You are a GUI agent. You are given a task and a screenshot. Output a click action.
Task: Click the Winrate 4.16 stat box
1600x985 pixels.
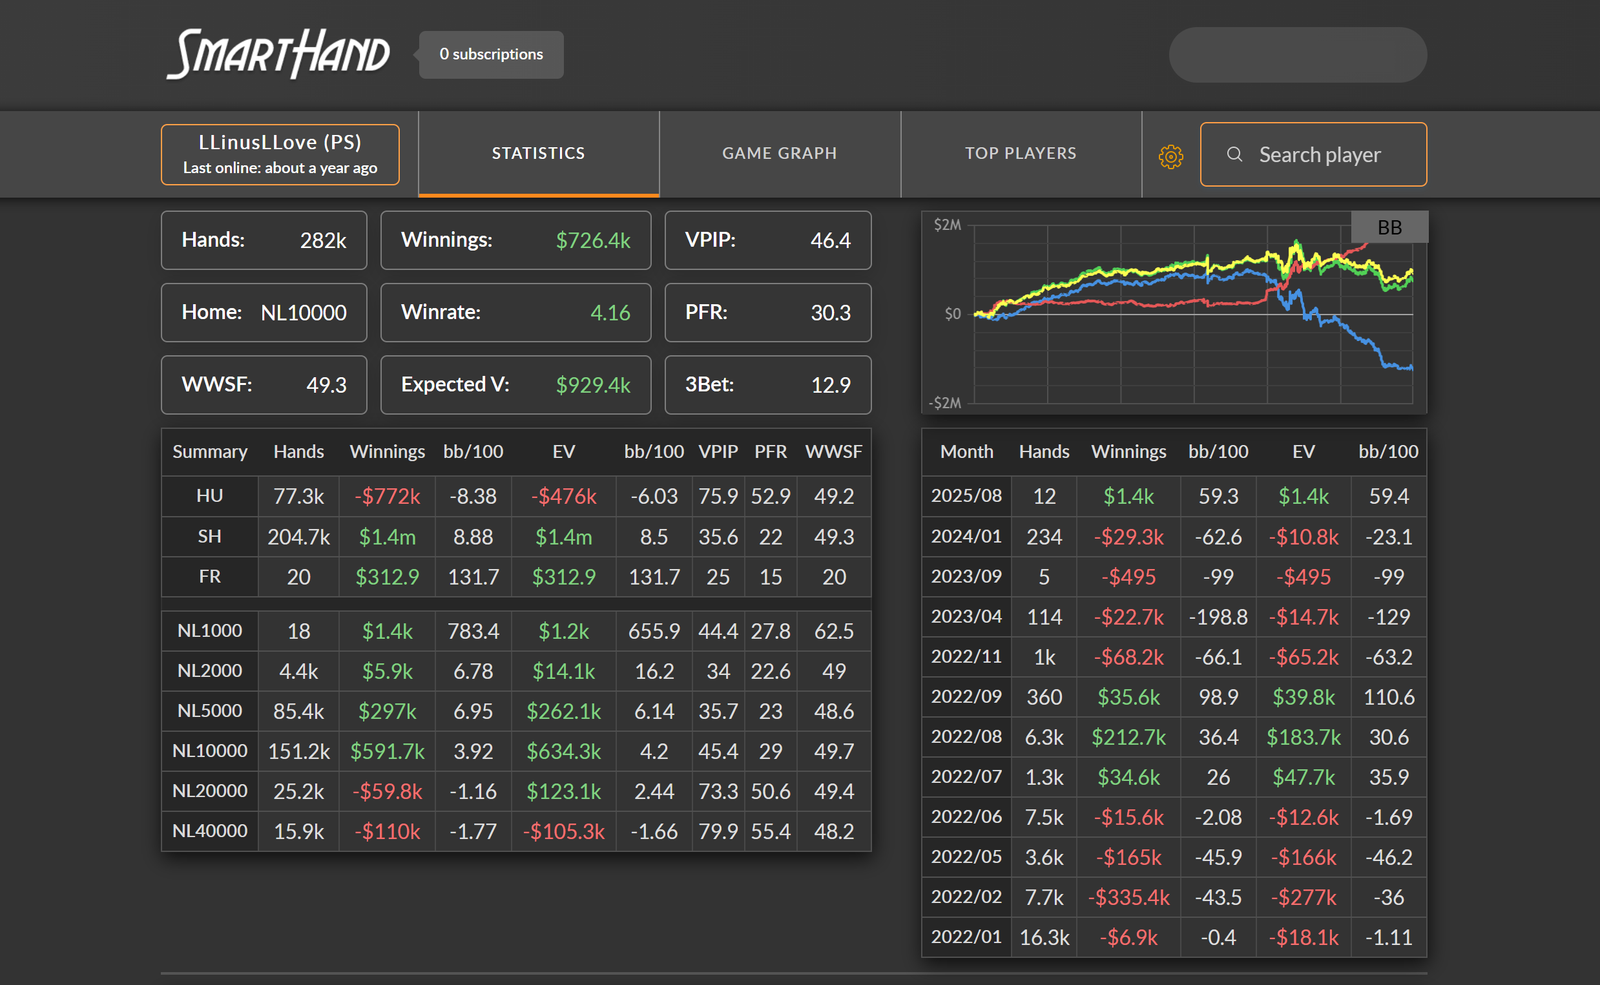pos(516,312)
